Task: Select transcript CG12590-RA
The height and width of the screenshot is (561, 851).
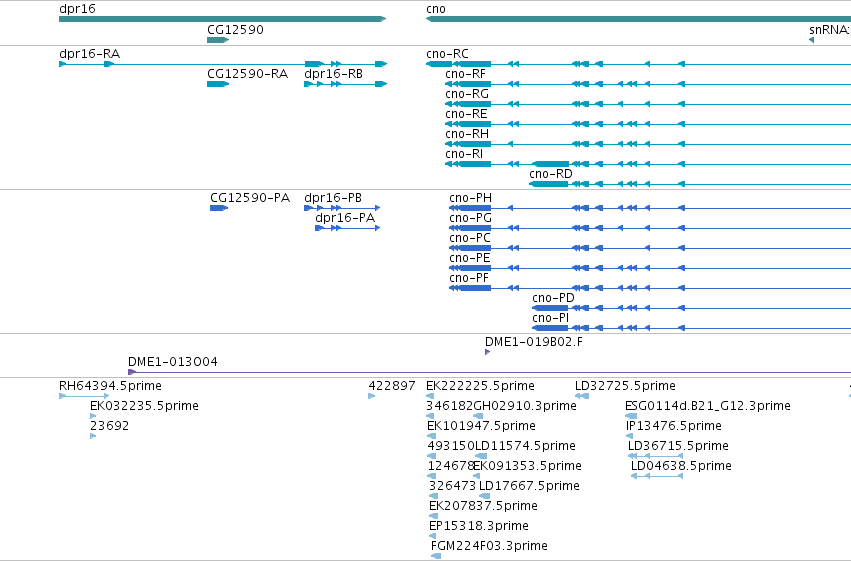Action: (218, 84)
